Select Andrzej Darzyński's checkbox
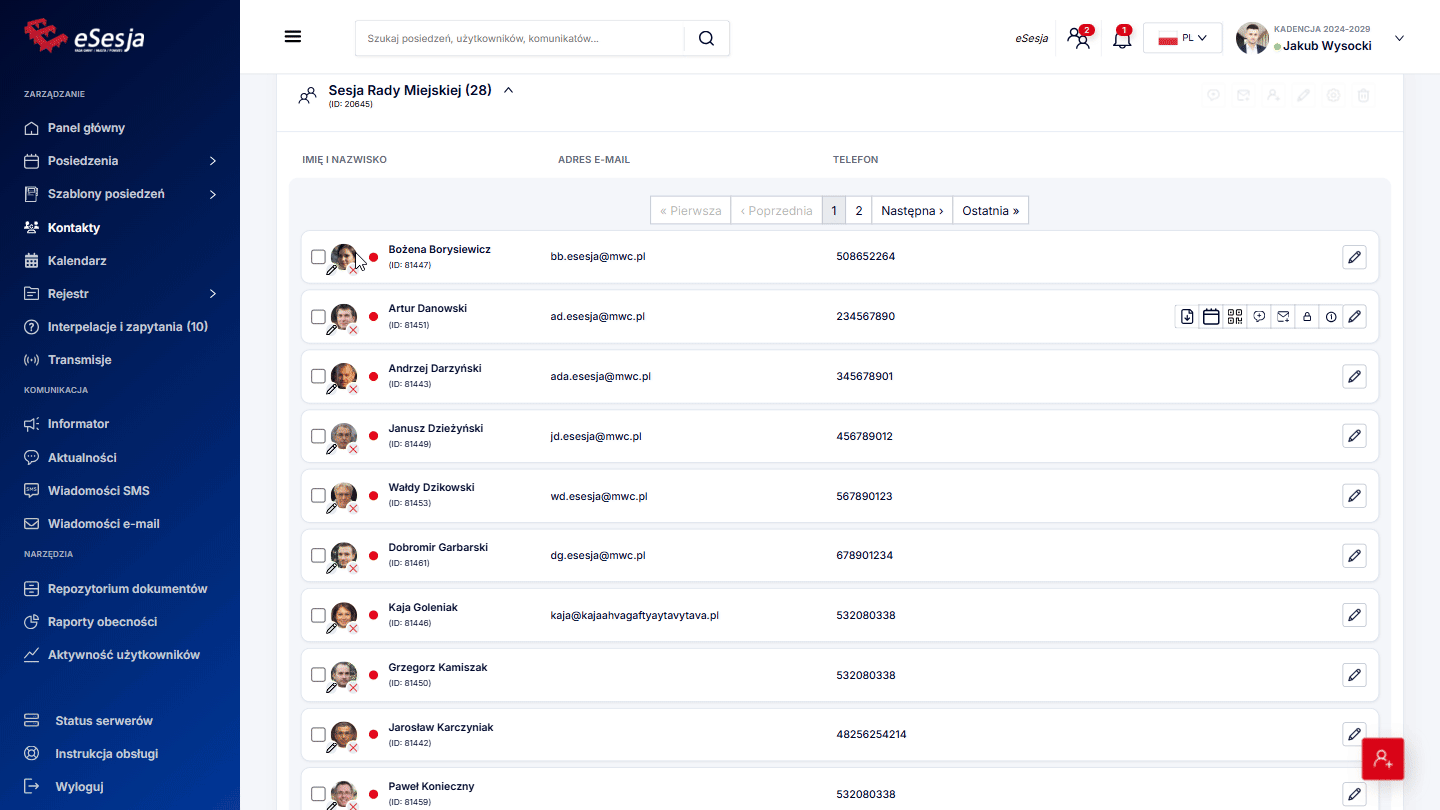This screenshot has width=1440, height=810. coord(318,376)
